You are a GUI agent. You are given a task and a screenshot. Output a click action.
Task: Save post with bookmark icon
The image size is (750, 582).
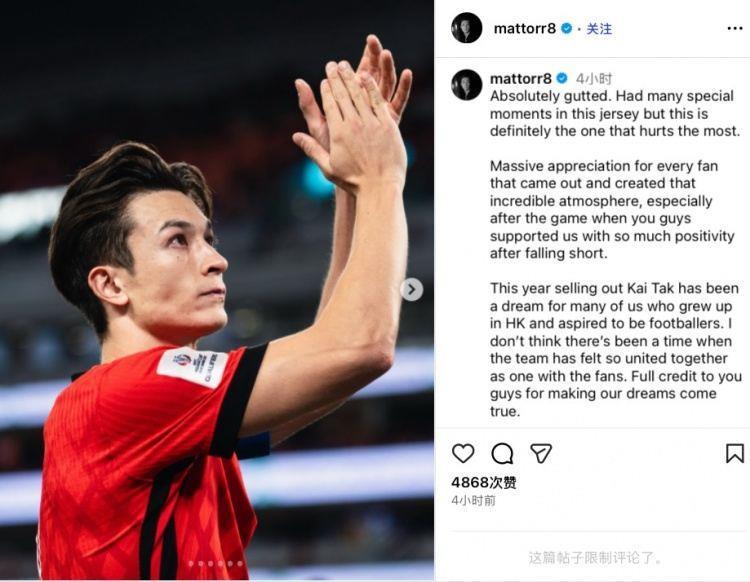pos(735,453)
